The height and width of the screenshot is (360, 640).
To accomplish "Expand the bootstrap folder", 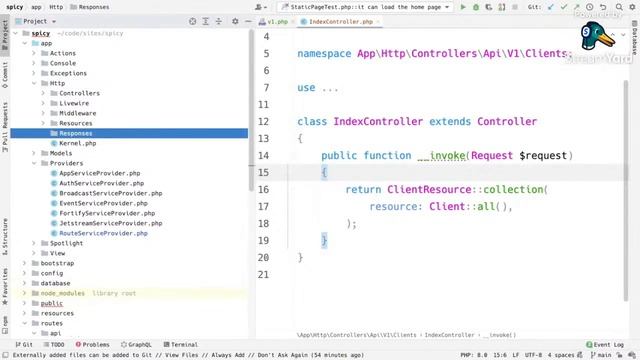I will [24, 263].
